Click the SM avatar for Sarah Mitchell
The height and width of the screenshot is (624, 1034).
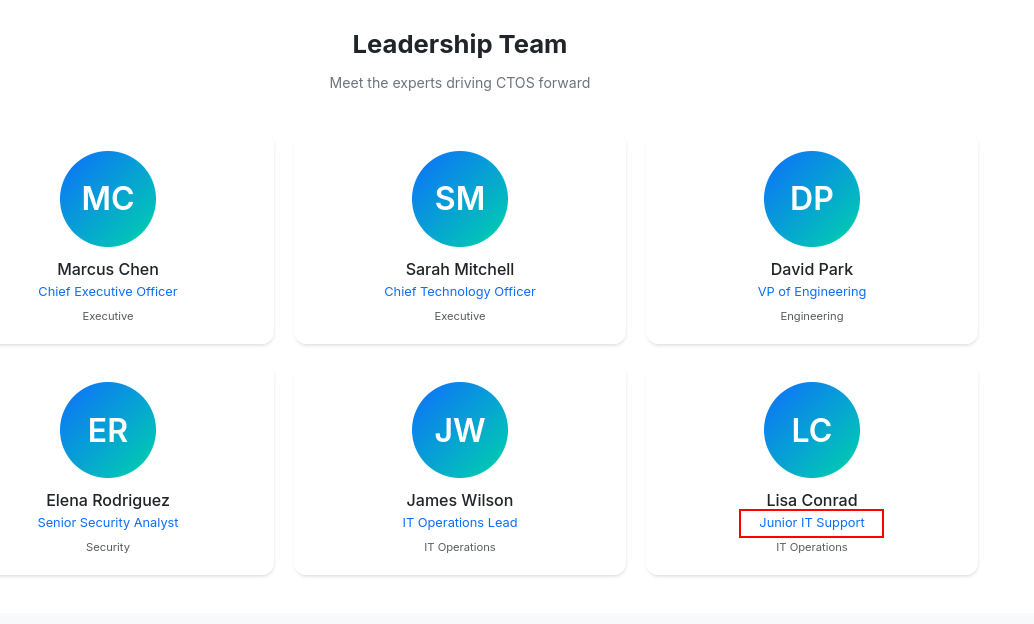(x=460, y=199)
